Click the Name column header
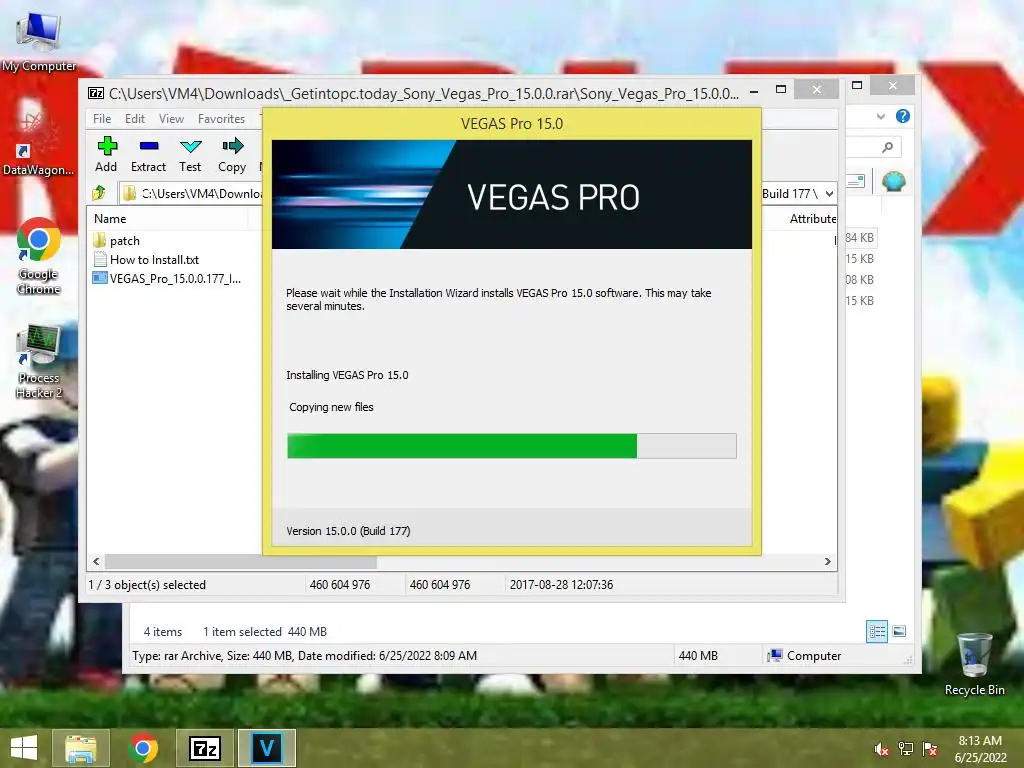 coord(110,219)
